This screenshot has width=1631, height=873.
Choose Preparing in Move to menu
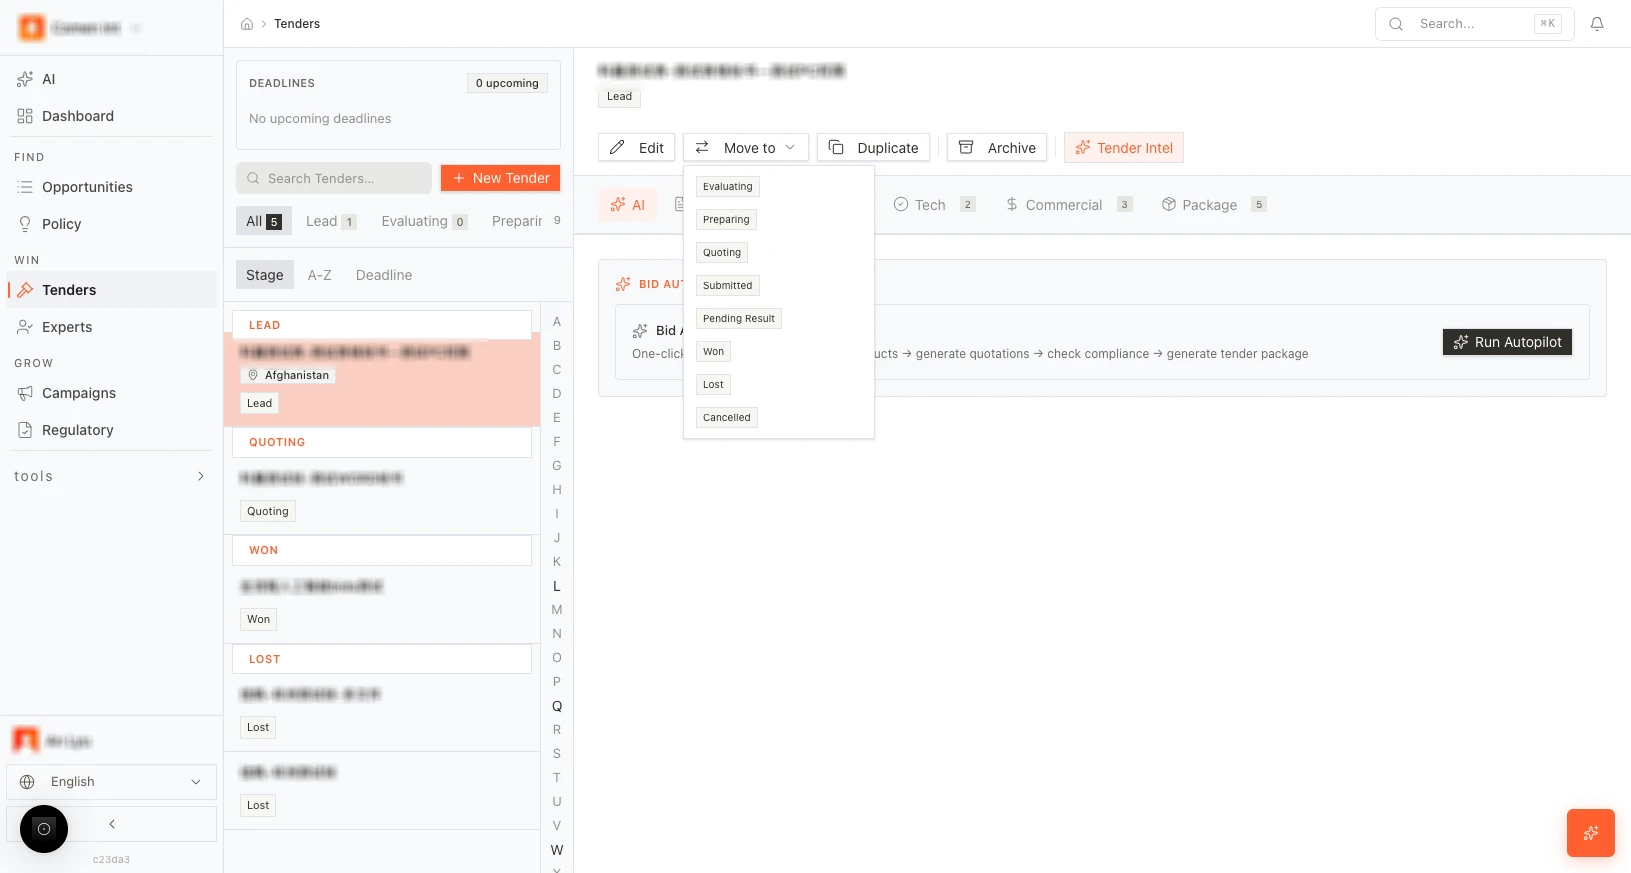pyautogui.click(x=726, y=220)
